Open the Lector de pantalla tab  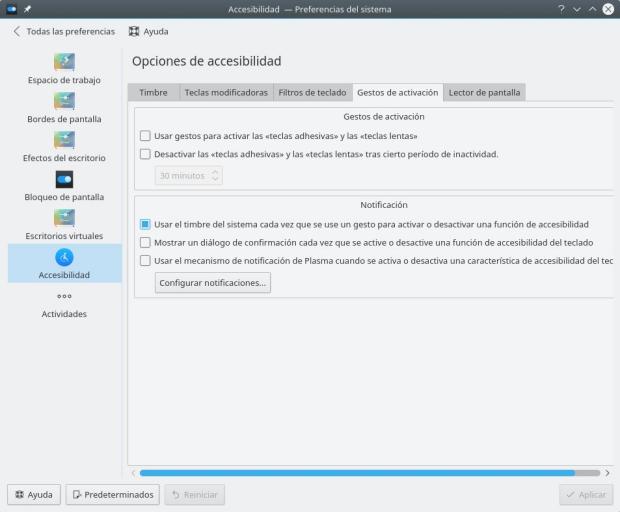(x=484, y=92)
